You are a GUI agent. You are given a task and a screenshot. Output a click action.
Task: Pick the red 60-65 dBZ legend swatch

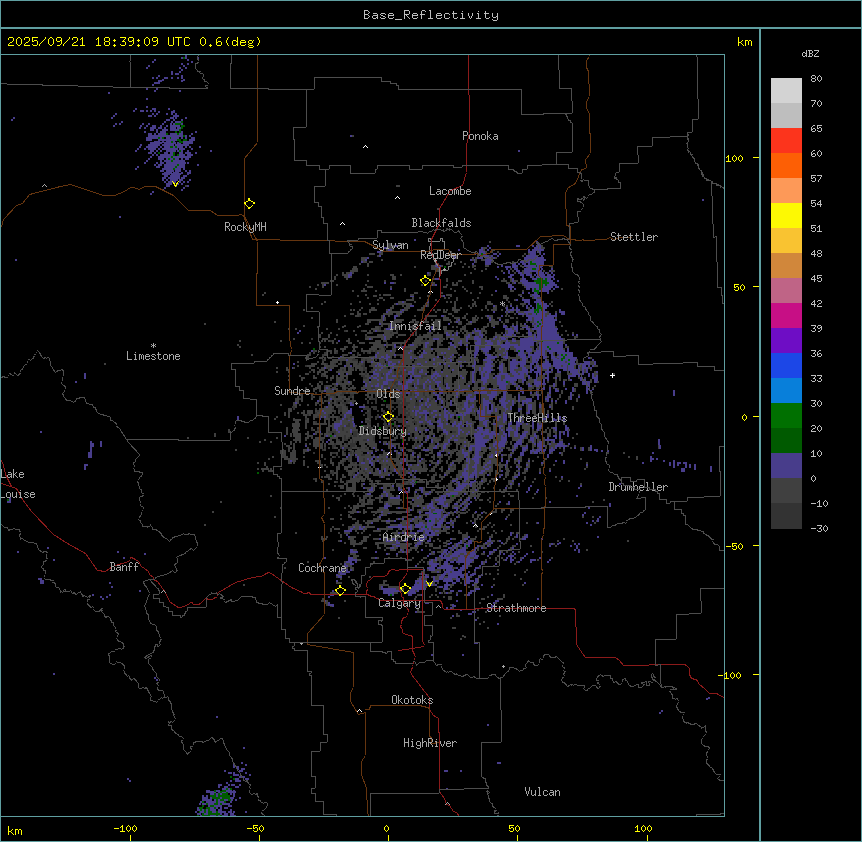click(x=786, y=140)
